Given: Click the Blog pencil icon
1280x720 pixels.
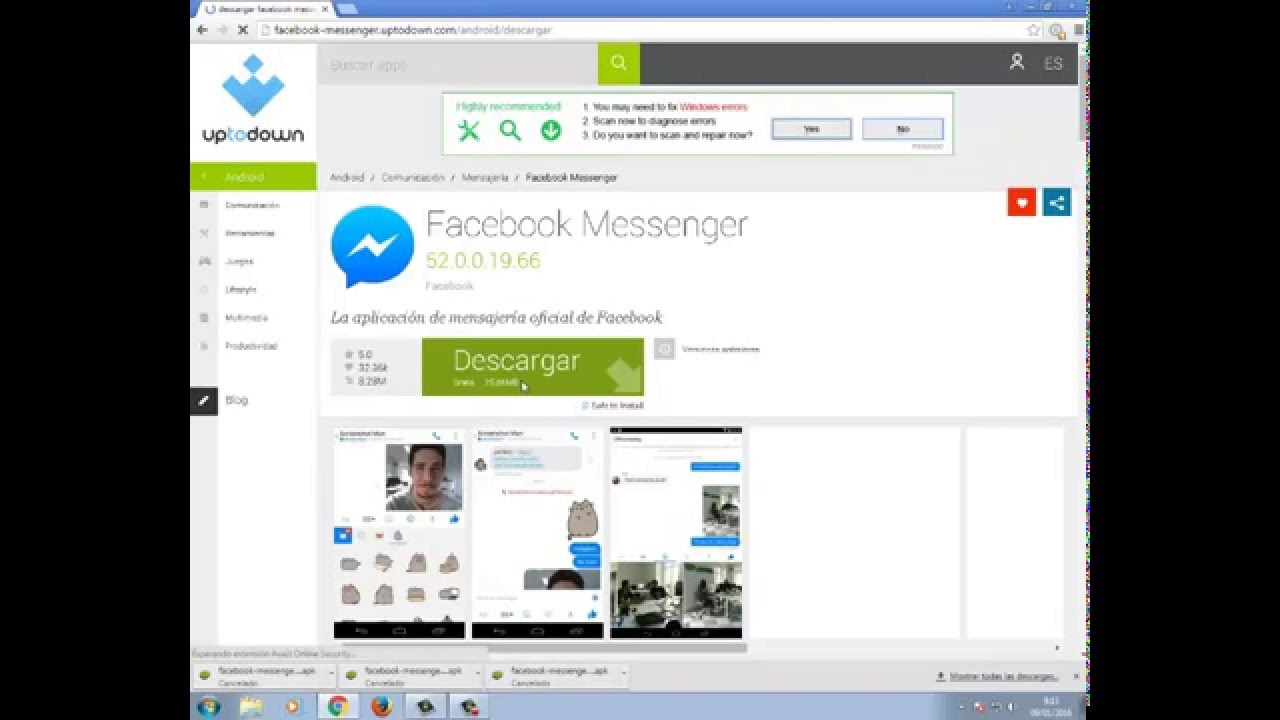Looking at the screenshot, I should 204,400.
